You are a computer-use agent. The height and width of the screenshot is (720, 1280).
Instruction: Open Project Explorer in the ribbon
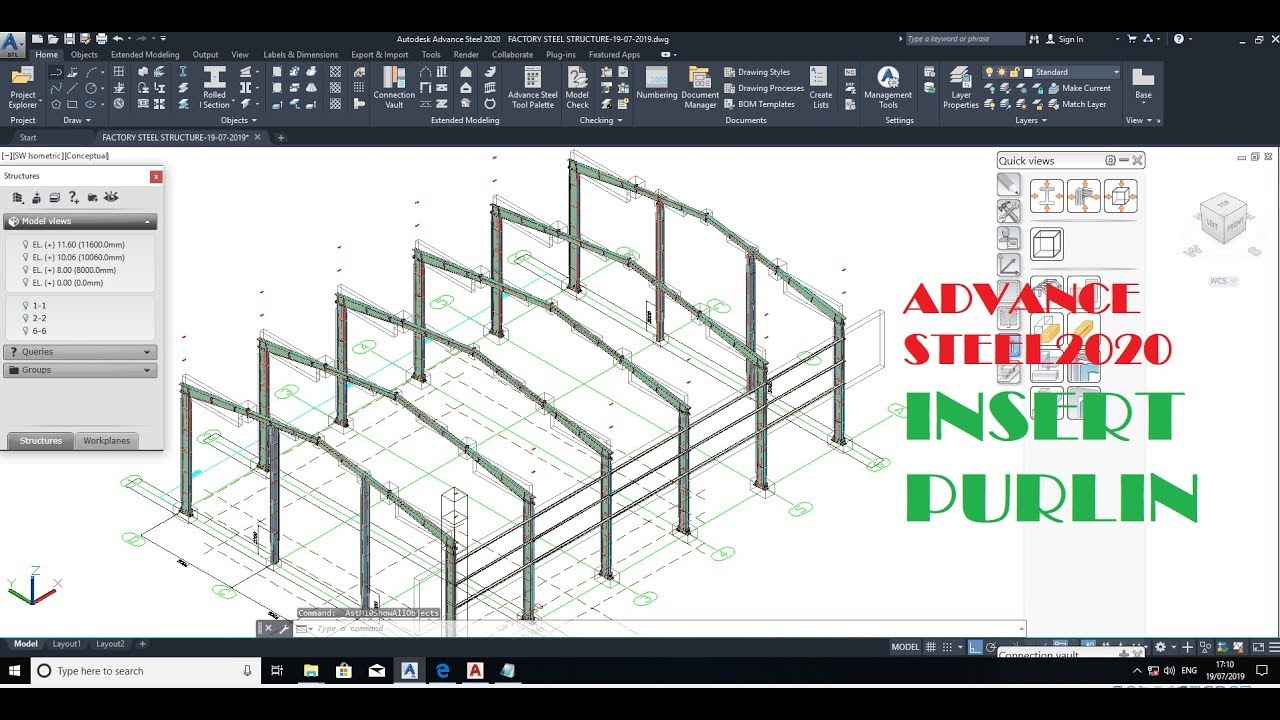coord(22,88)
